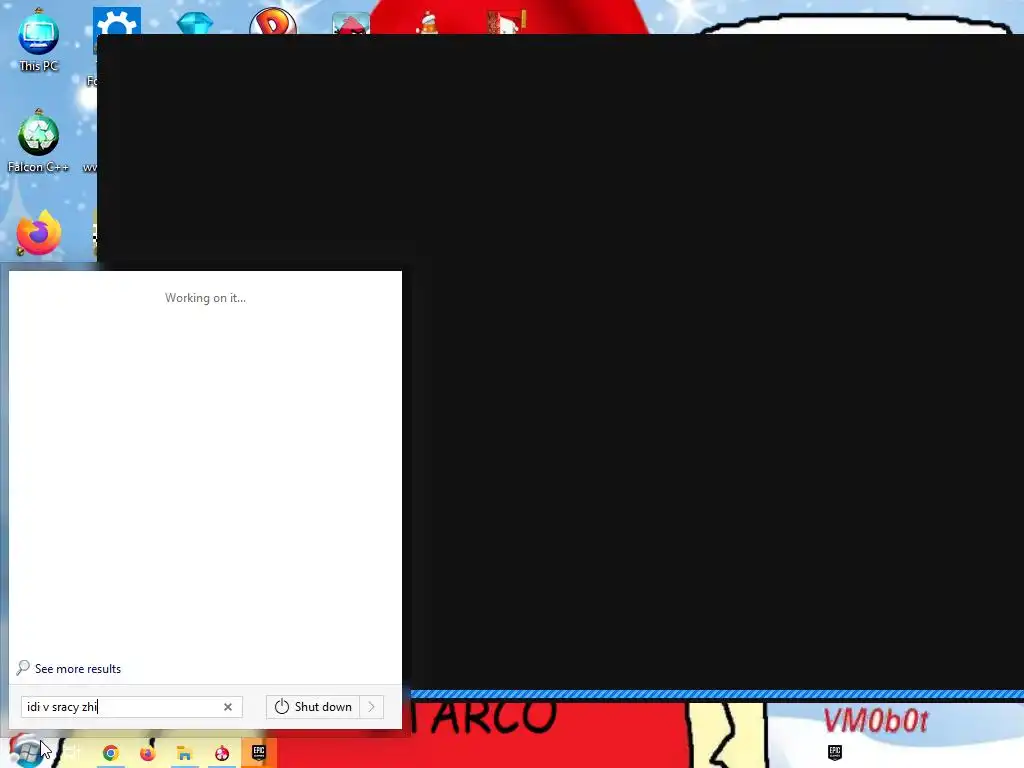Open the blue gear desktop icon

(117, 20)
